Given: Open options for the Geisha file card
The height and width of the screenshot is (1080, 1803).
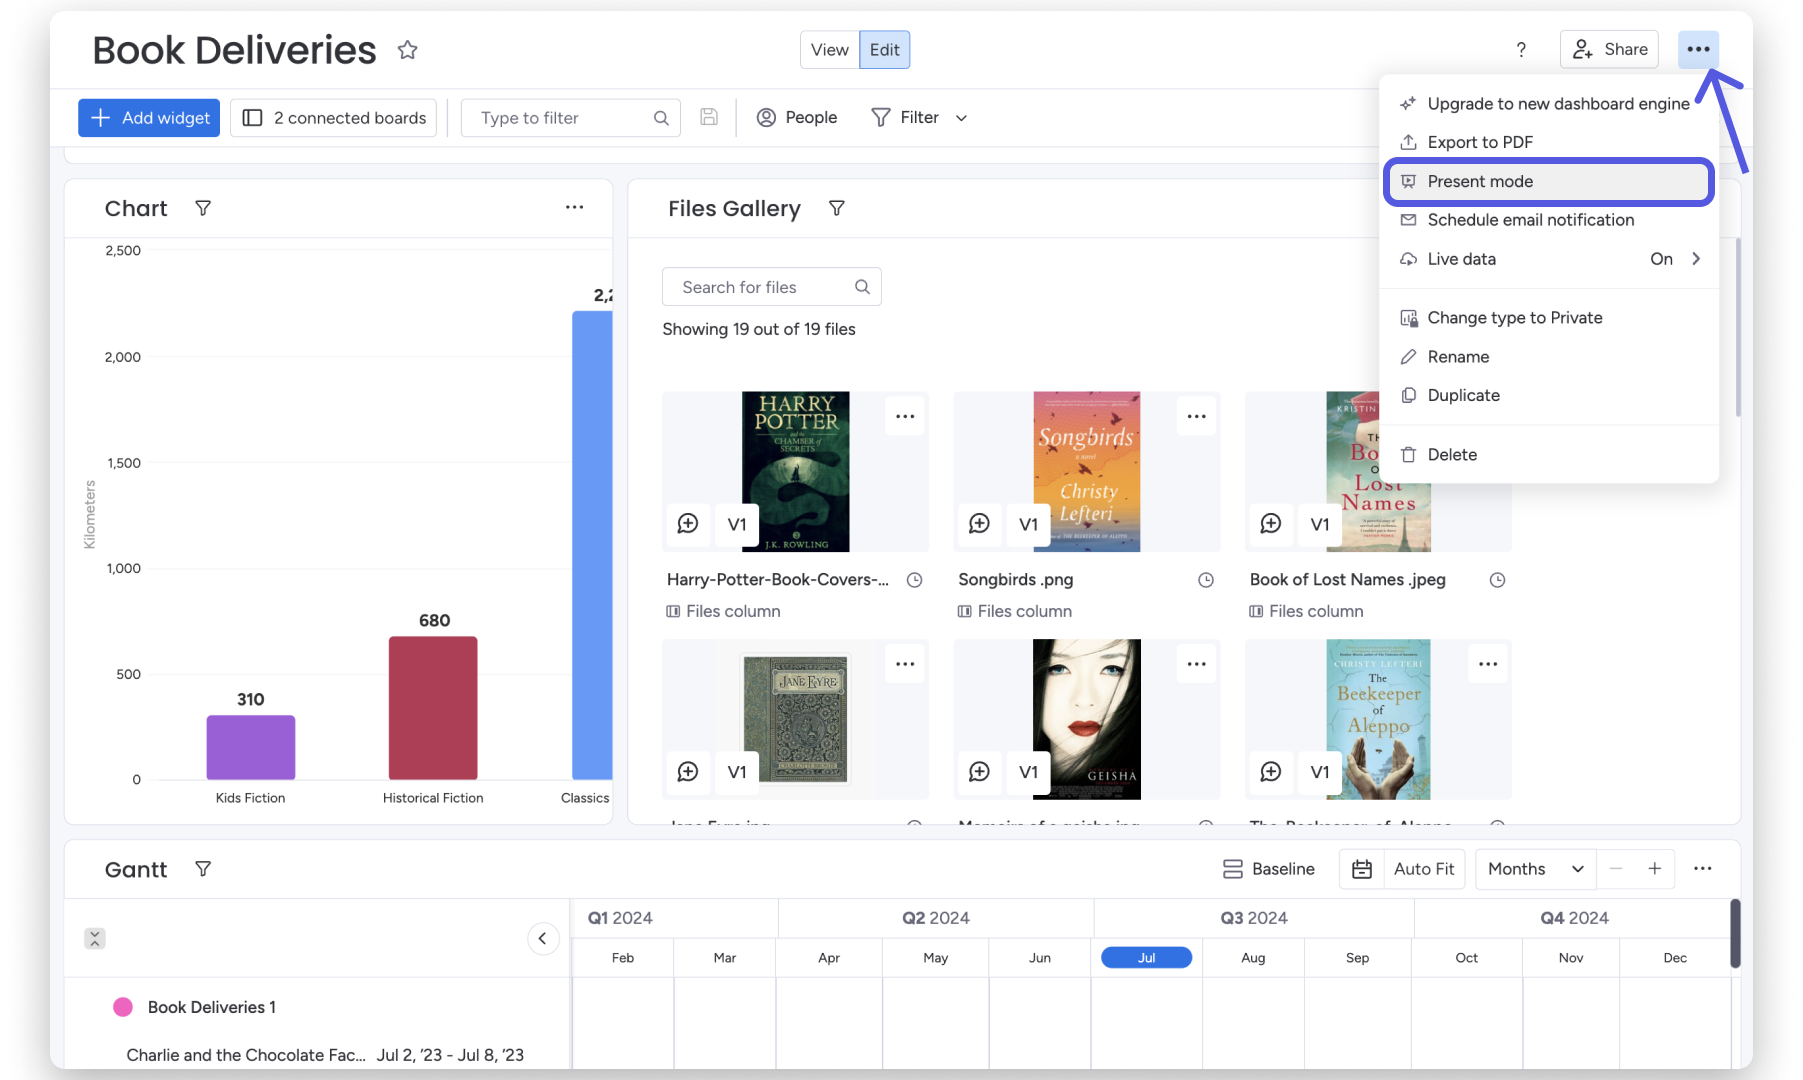Looking at the screenshot, I should point(1197,664).
